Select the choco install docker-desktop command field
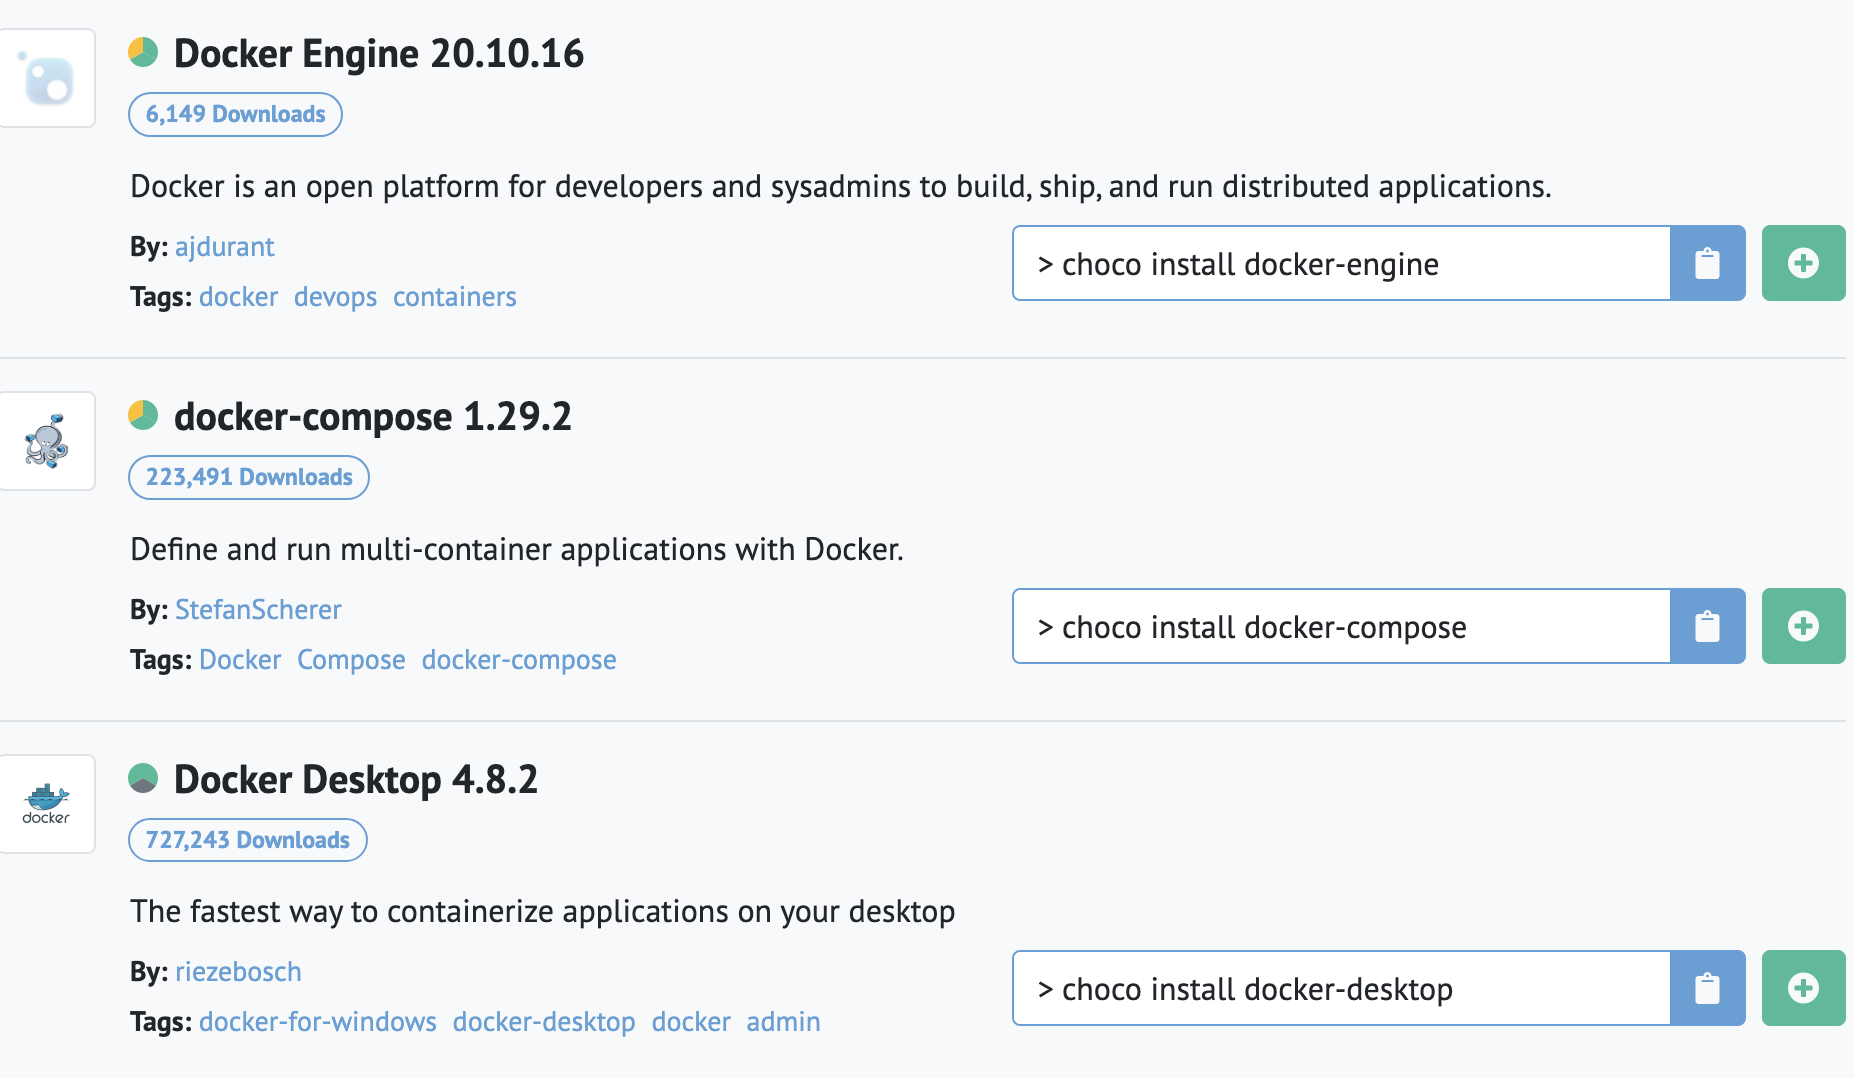This screenshot has width=1854, height=1078. pyautogui.click(x=1340, y=989)
